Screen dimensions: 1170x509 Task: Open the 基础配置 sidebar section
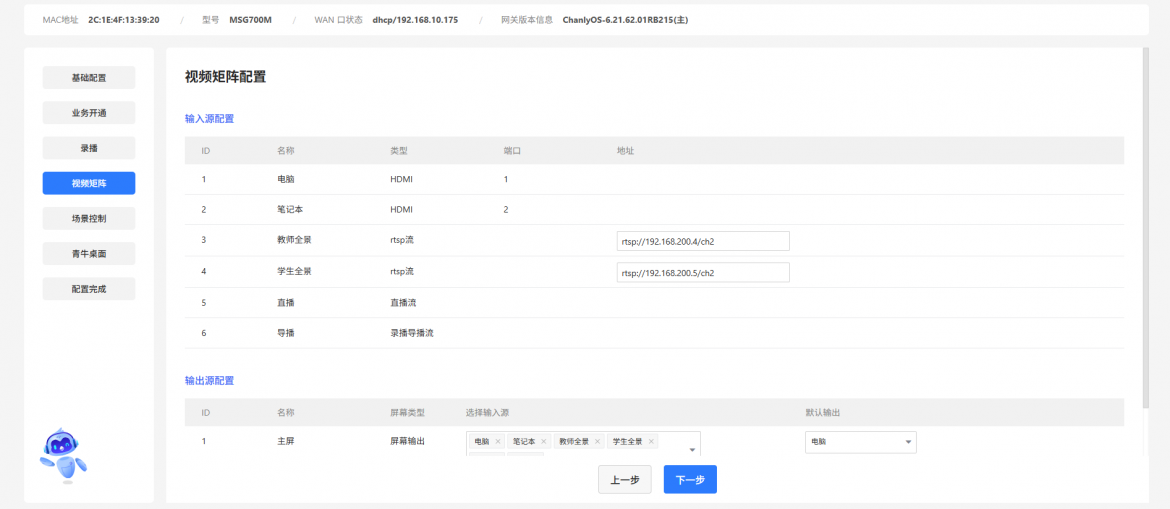click(x=89, y=78)
